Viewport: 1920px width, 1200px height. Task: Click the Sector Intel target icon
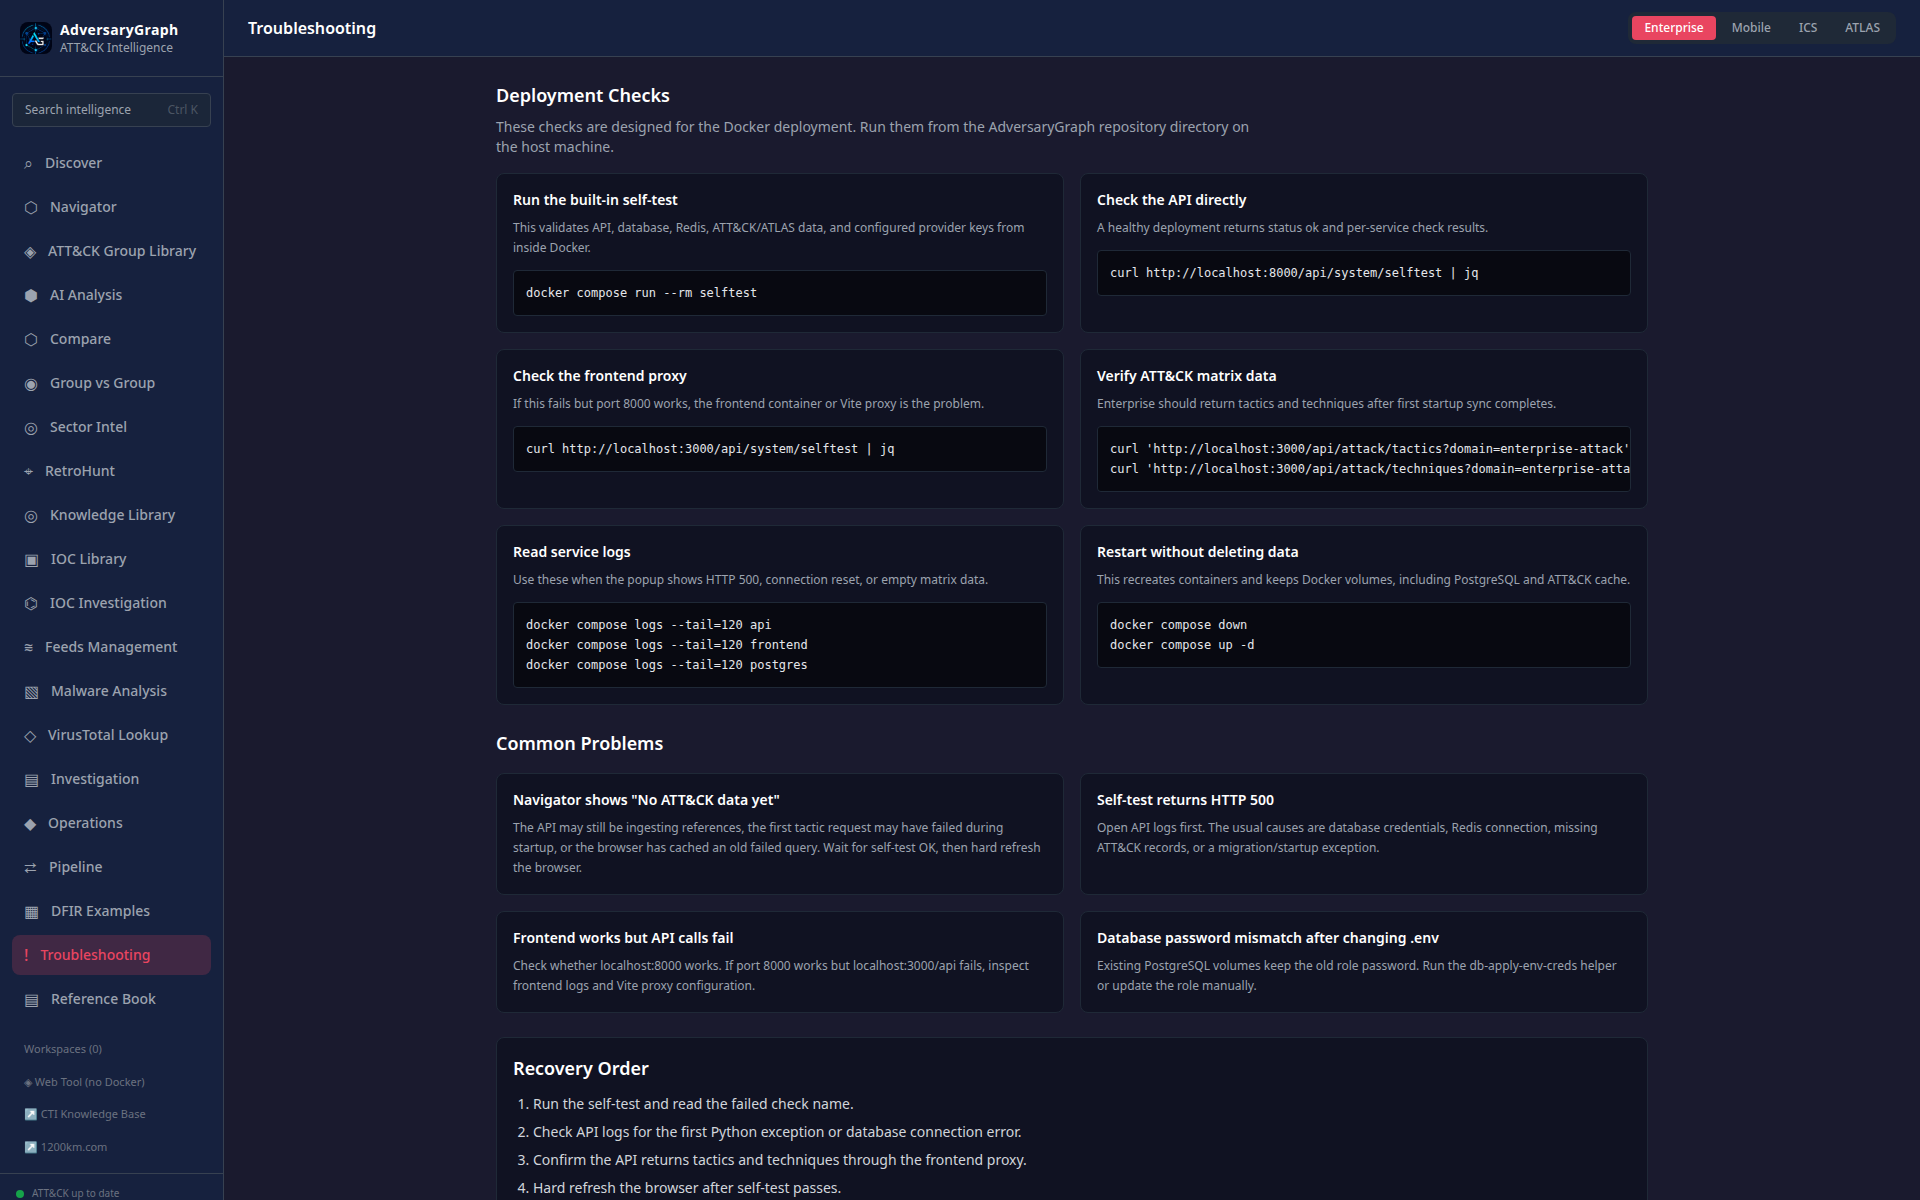coord(31,428)
